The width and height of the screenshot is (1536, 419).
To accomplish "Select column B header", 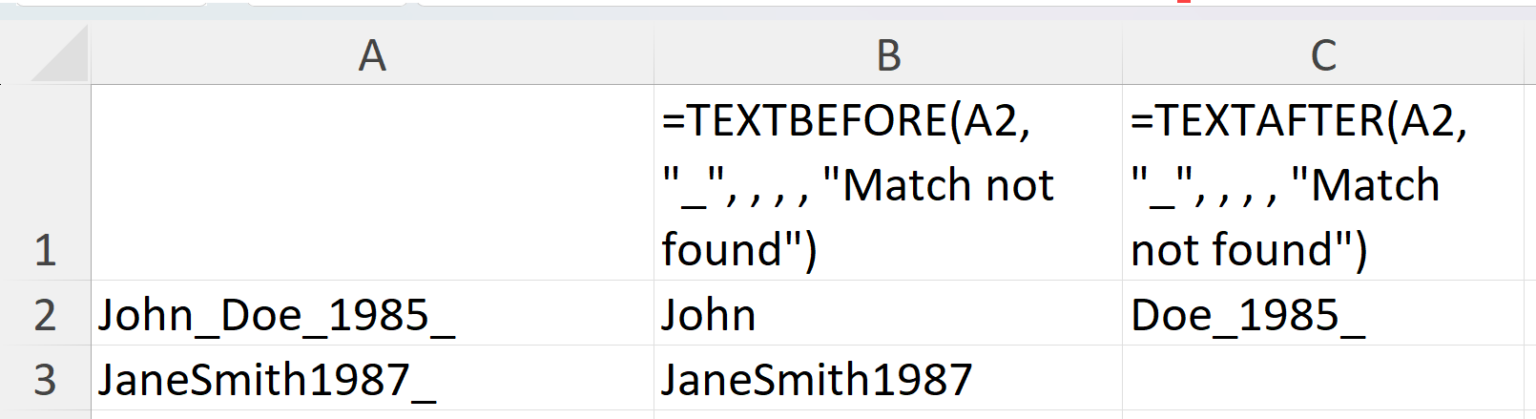I will [888, 56].
